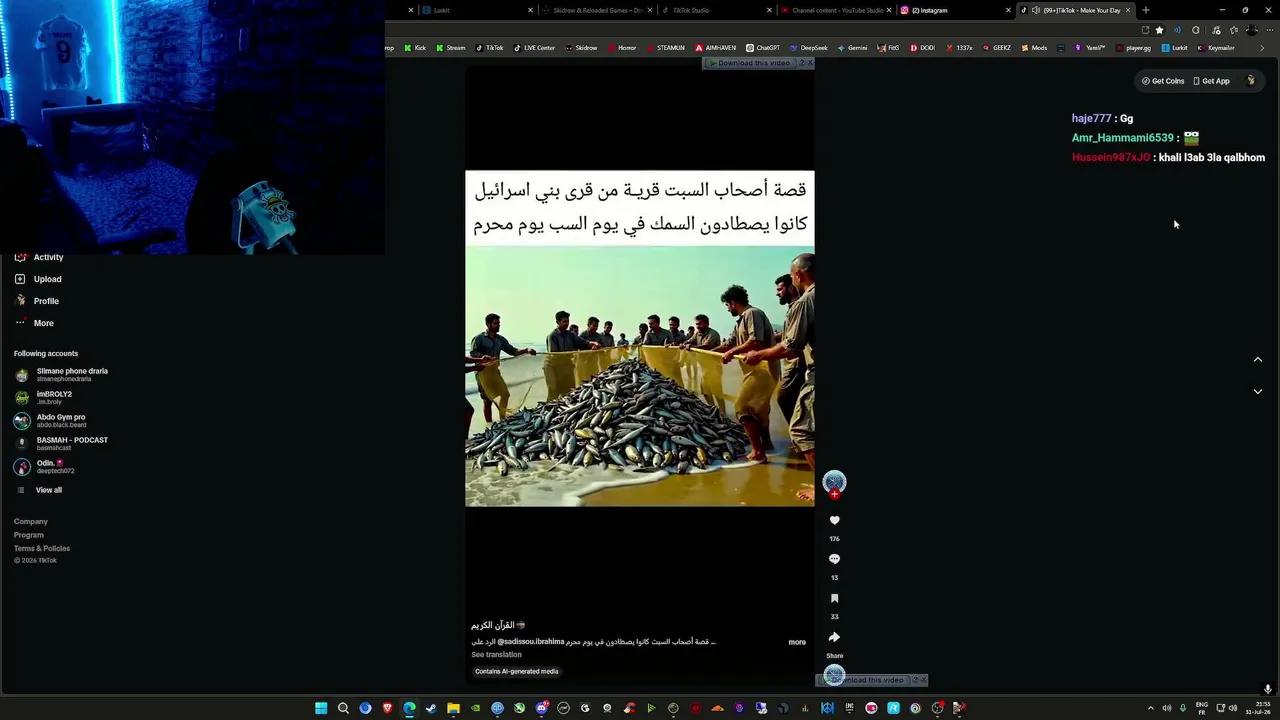Image resolution: width=1280 pixels, height=720 pixels.
Task: Open Activity in TikTok sidebar
Action: [x=40, y=257]
